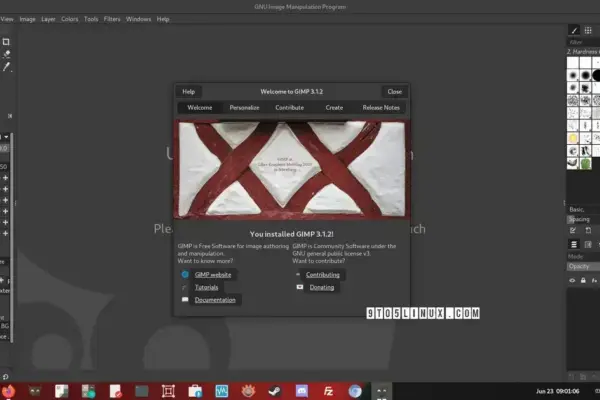The height and width of the screenshot is (400, 600).
Task: Open the layer Mode dropdown
Action: (583, 256)
